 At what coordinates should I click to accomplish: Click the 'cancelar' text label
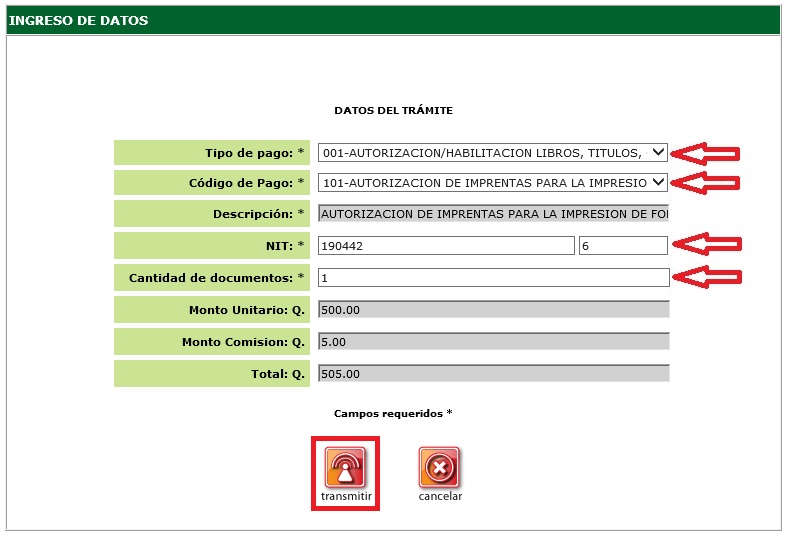tap(440, 497)
